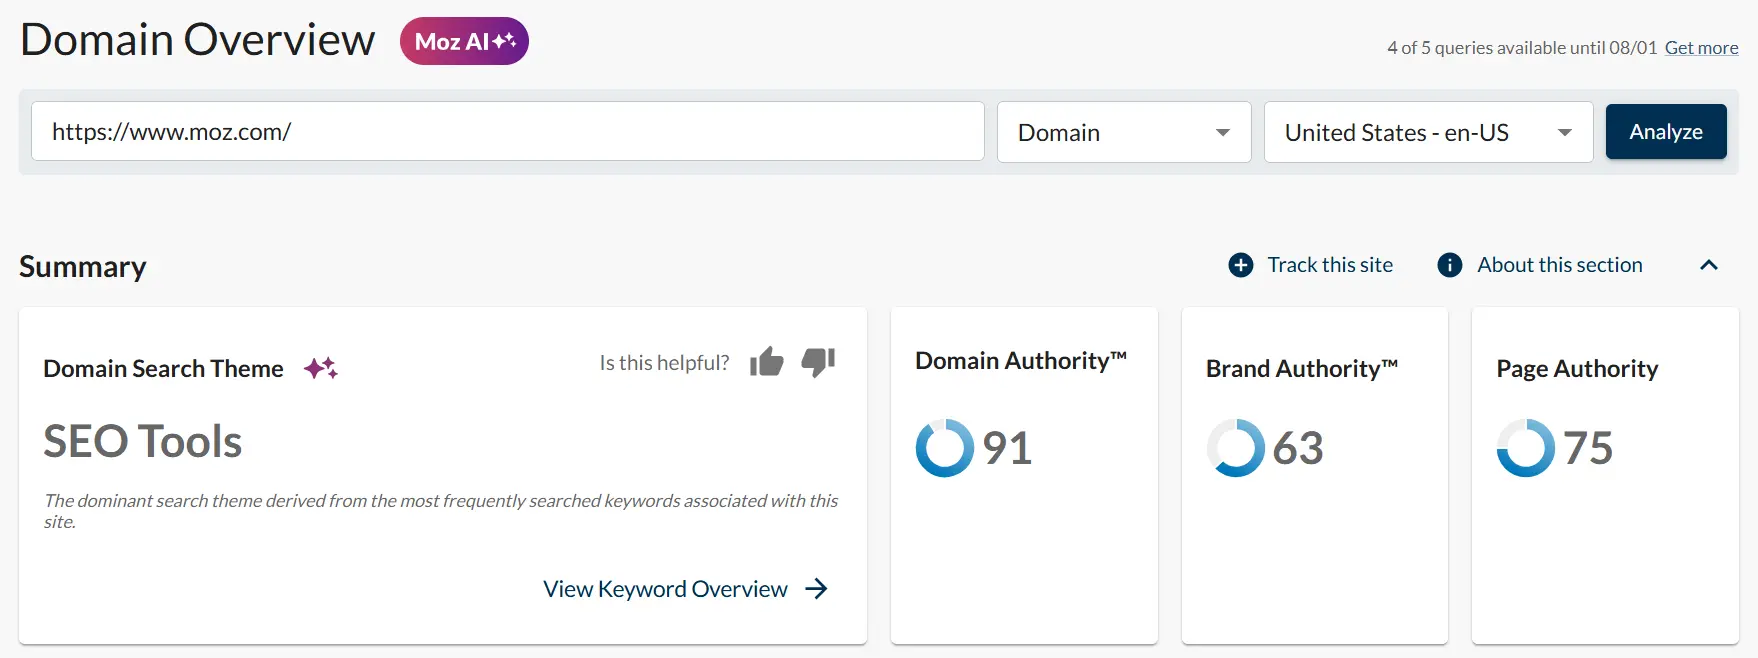This screenshot has height=658, width=1758.
Task: Click the Brand Authority donut chart
Action: coord(1236,448)
